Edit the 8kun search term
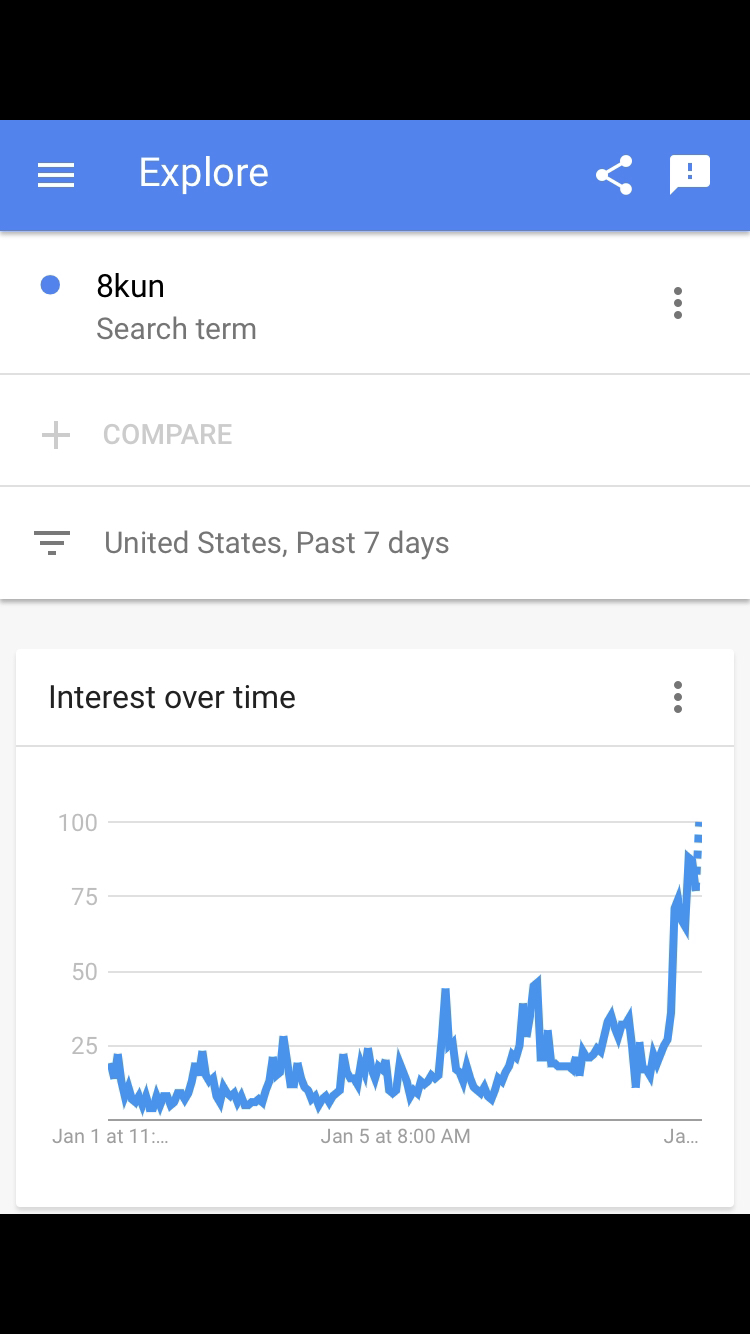 (130, 286)
